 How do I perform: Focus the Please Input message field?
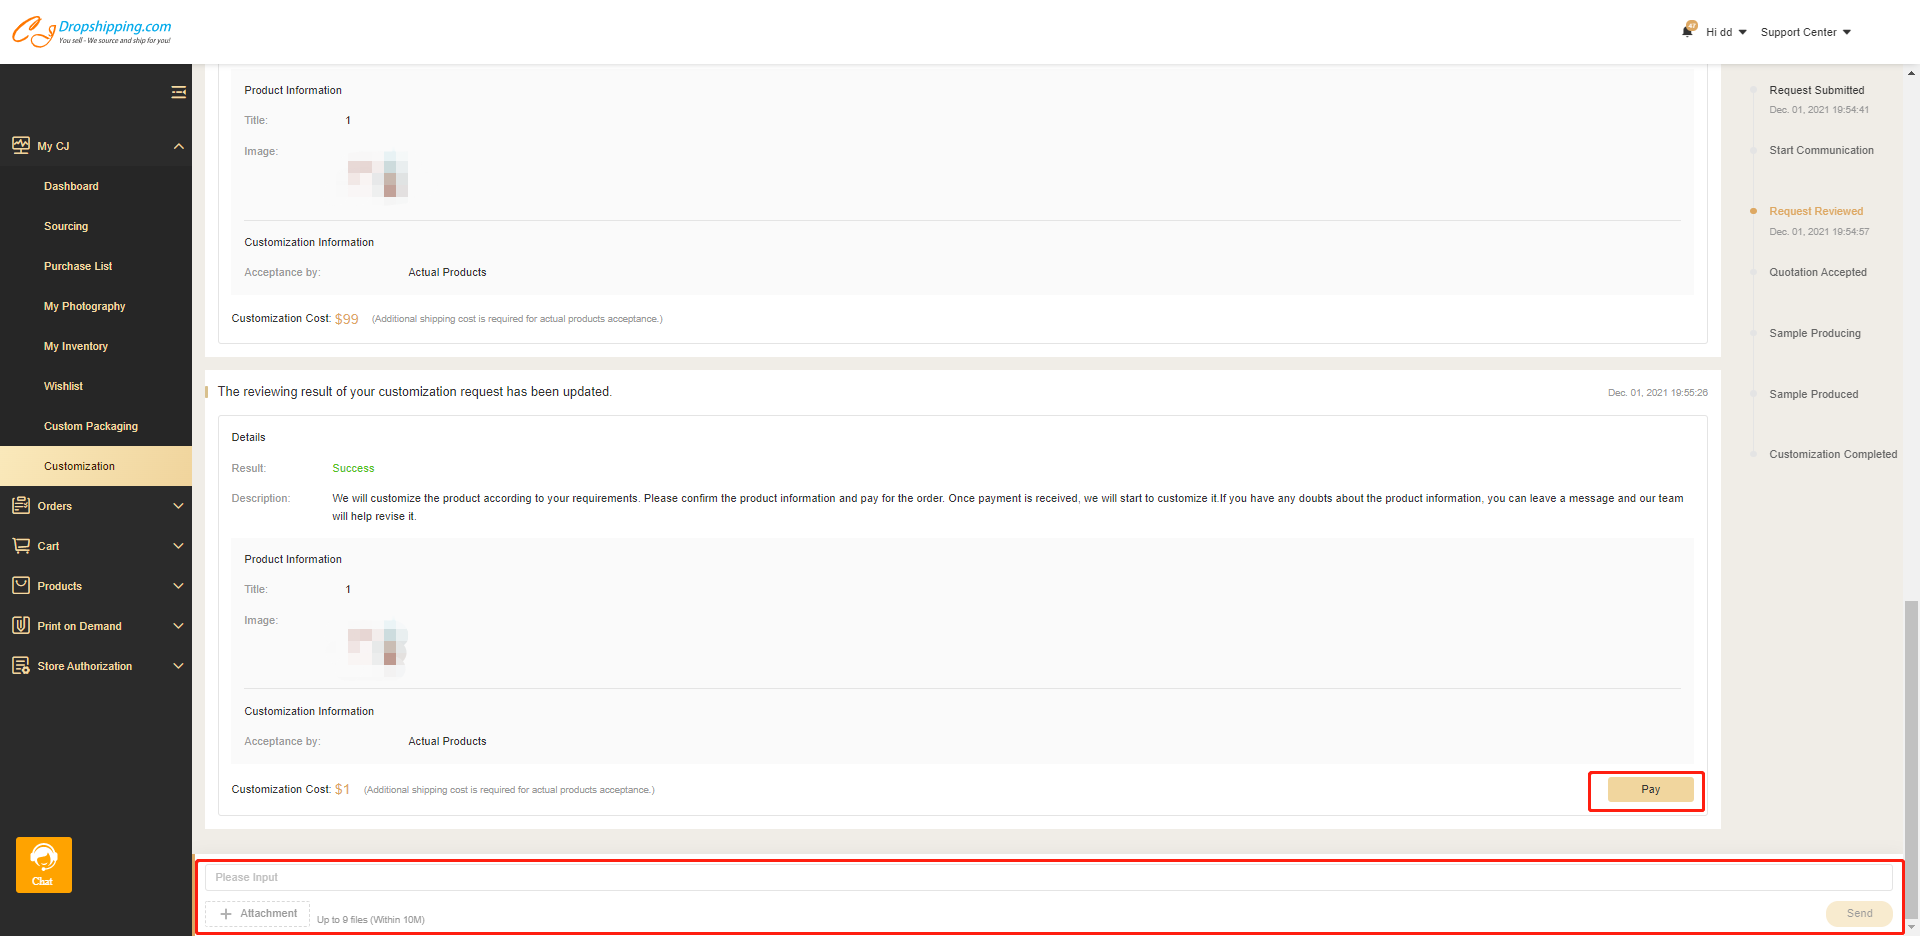pos(1048,877)
